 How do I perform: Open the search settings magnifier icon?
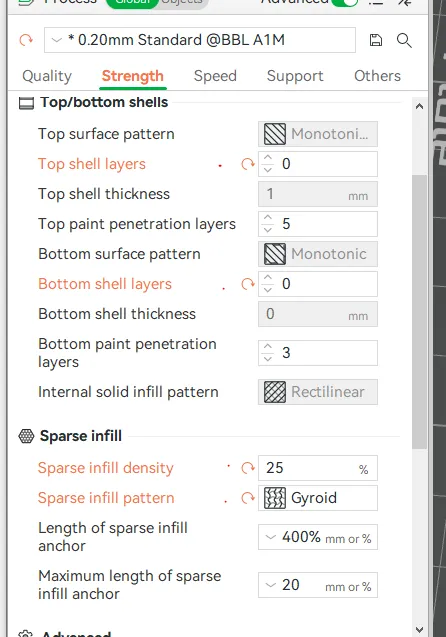[404, 41]
